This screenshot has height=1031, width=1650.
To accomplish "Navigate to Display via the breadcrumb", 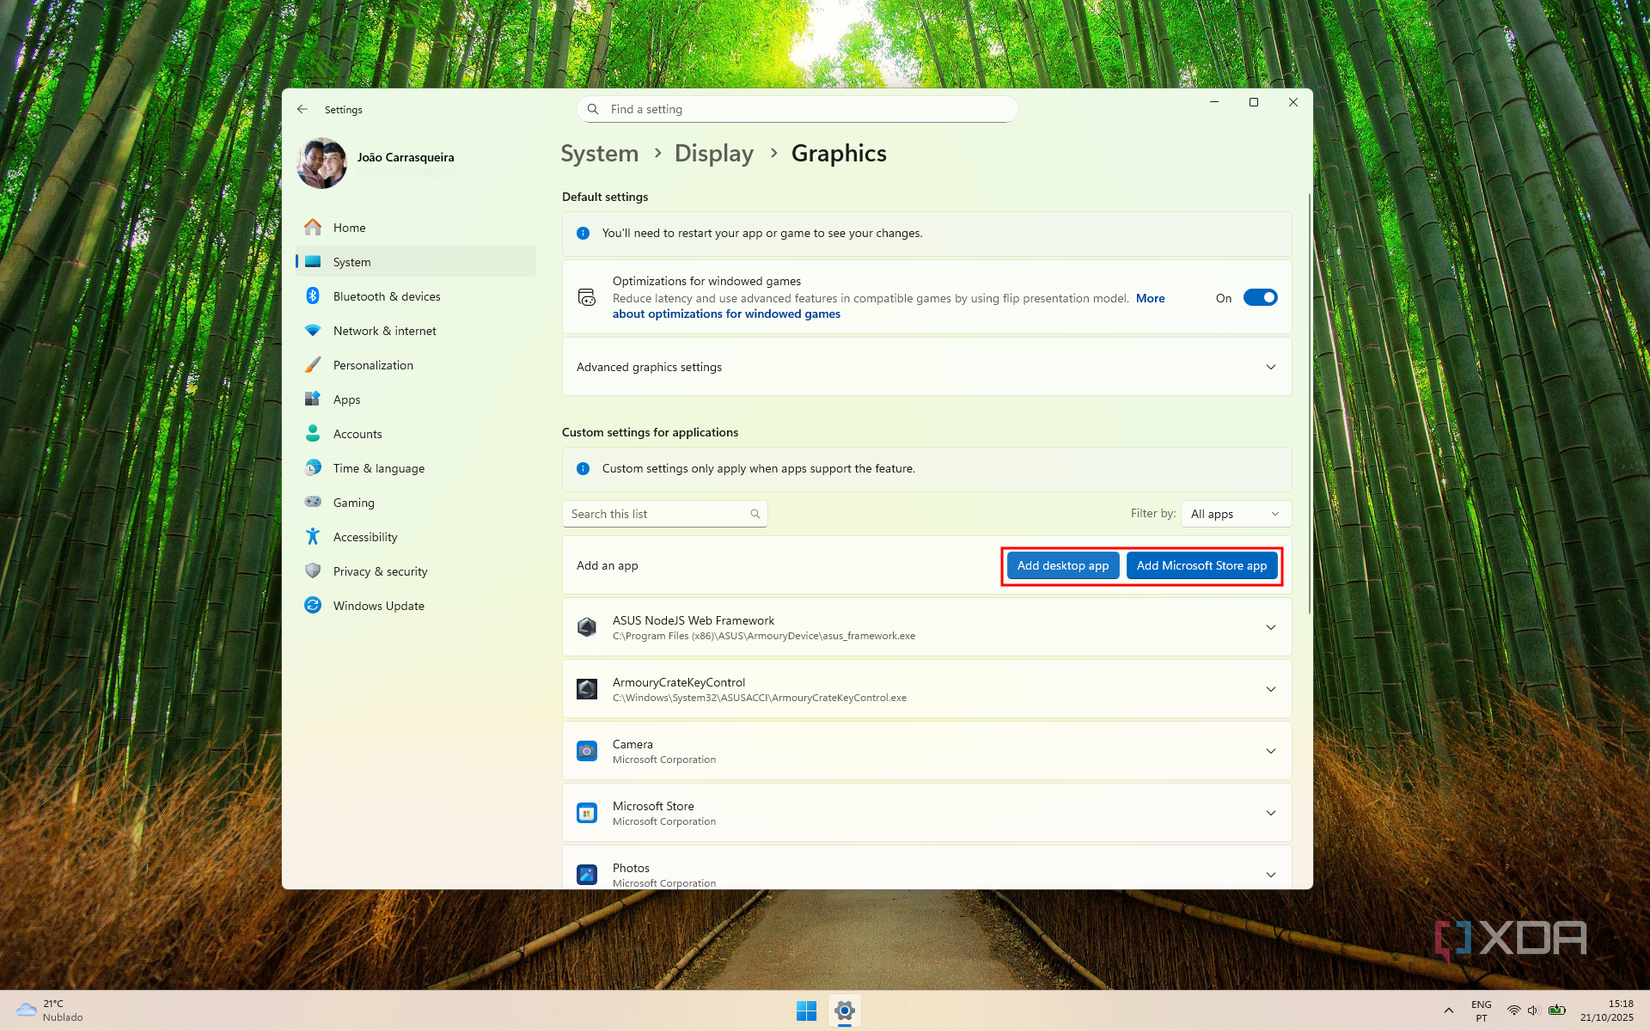I will coord(713,153).
